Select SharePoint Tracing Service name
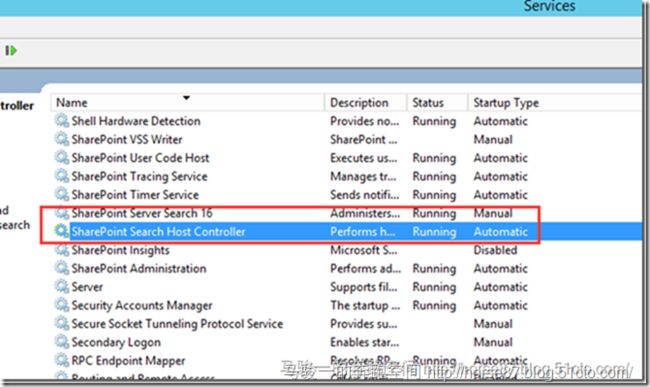Viewport: 650px width, 387px height. click(x=139, y=176)
